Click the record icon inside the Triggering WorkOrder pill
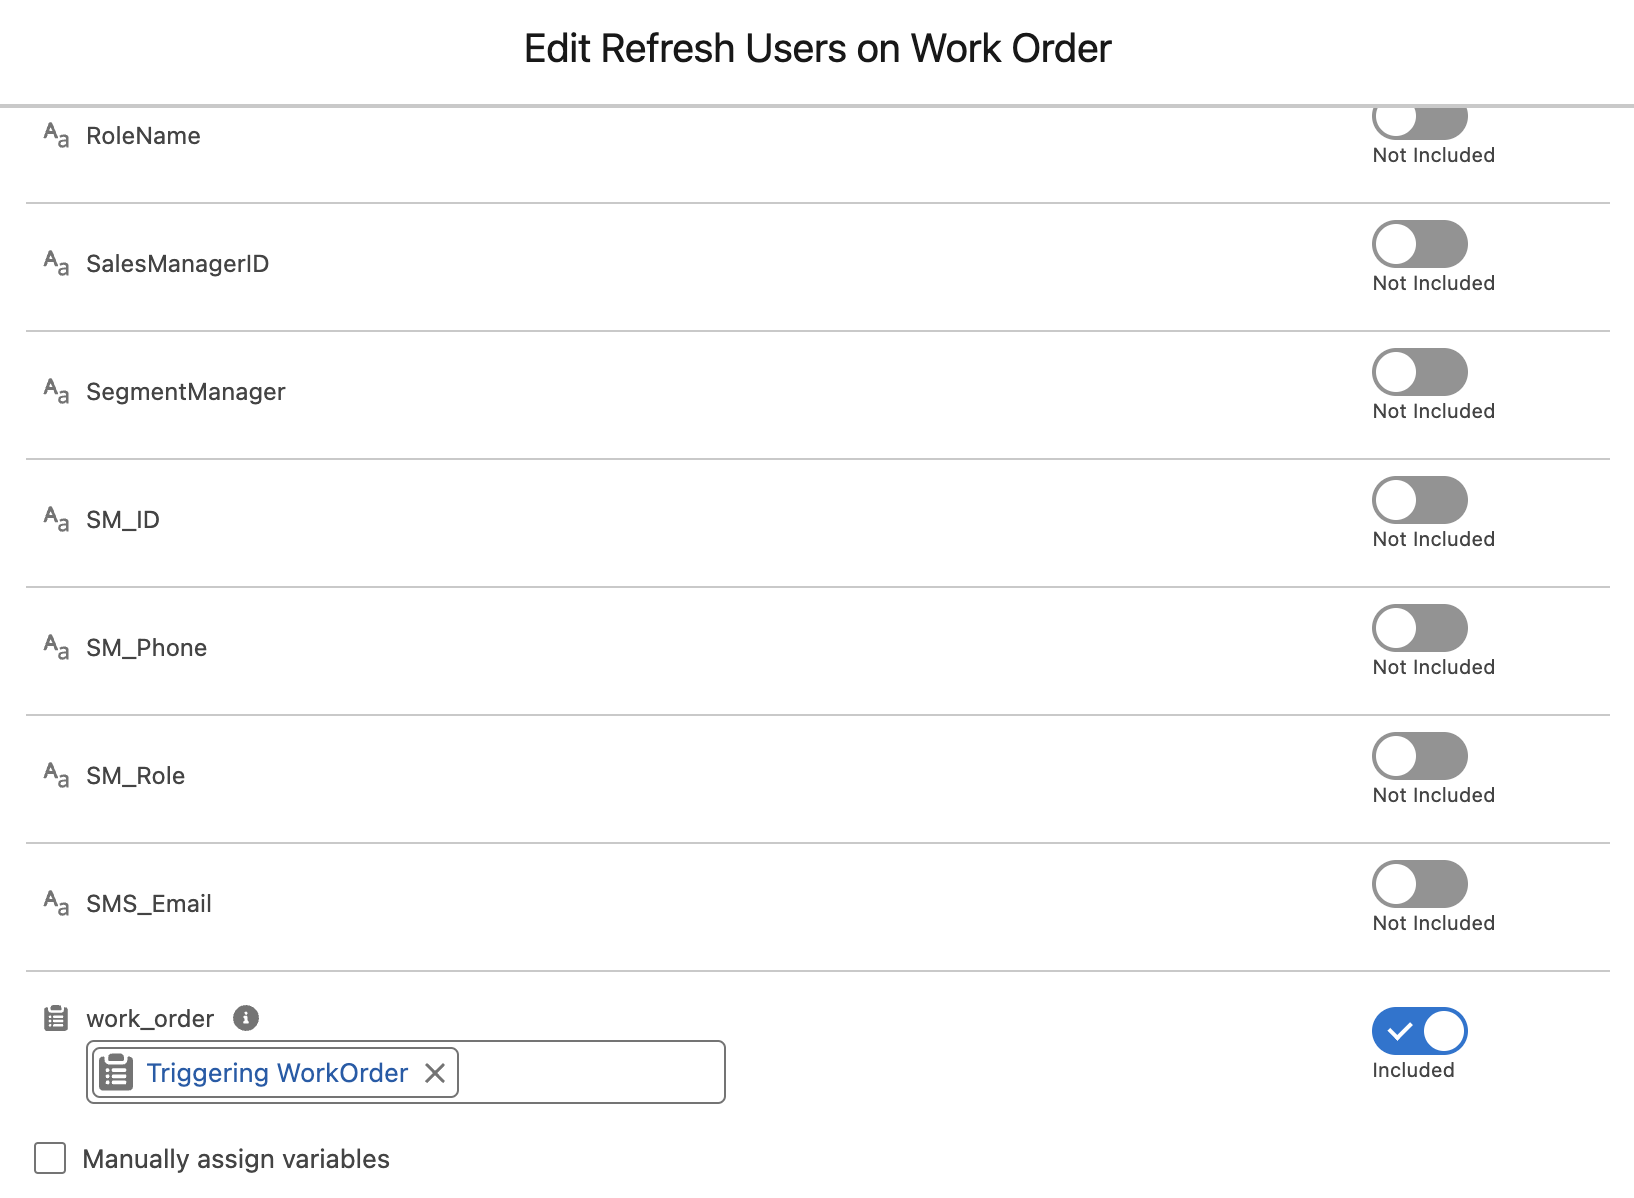1634x1198 pixels. click(117, 1072)
